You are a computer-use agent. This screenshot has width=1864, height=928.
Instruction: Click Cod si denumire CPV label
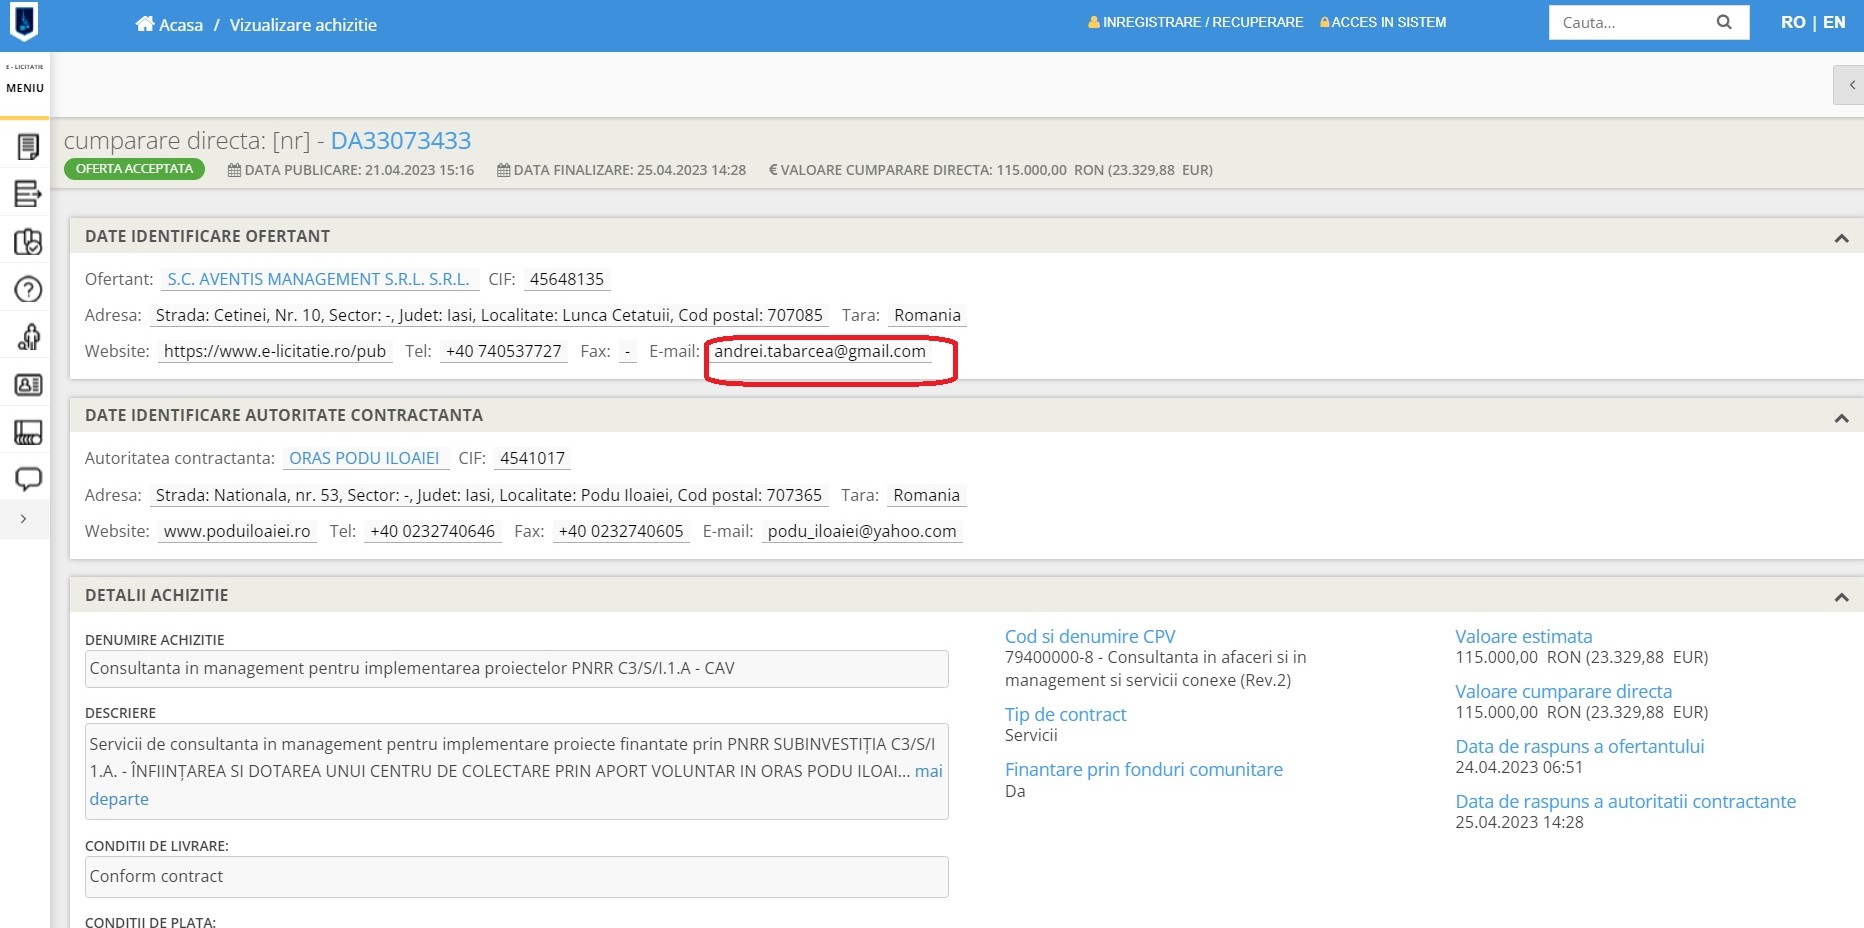1090,636
